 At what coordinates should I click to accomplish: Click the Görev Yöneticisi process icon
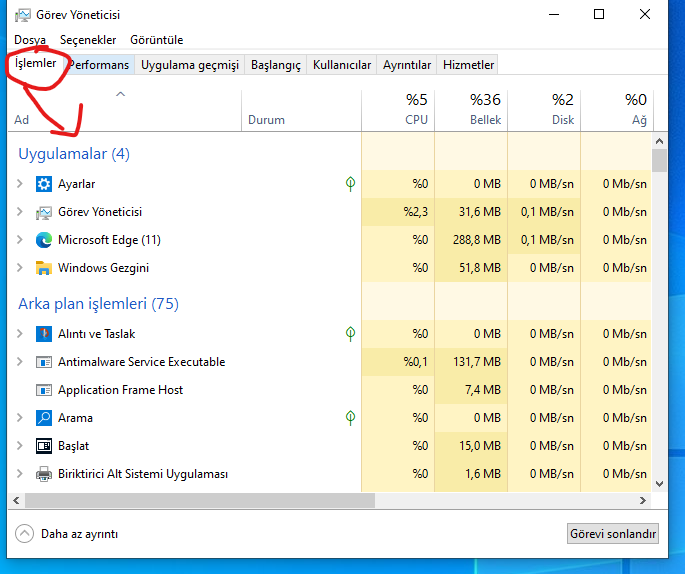tap(44, 212)
